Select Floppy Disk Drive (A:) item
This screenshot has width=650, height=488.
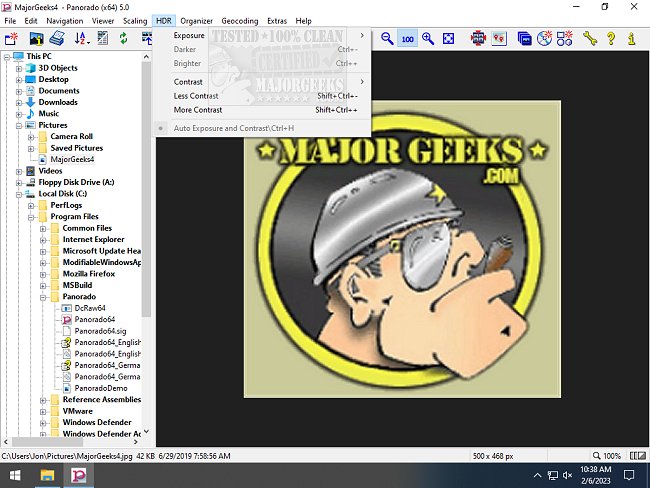coord(76,182)
